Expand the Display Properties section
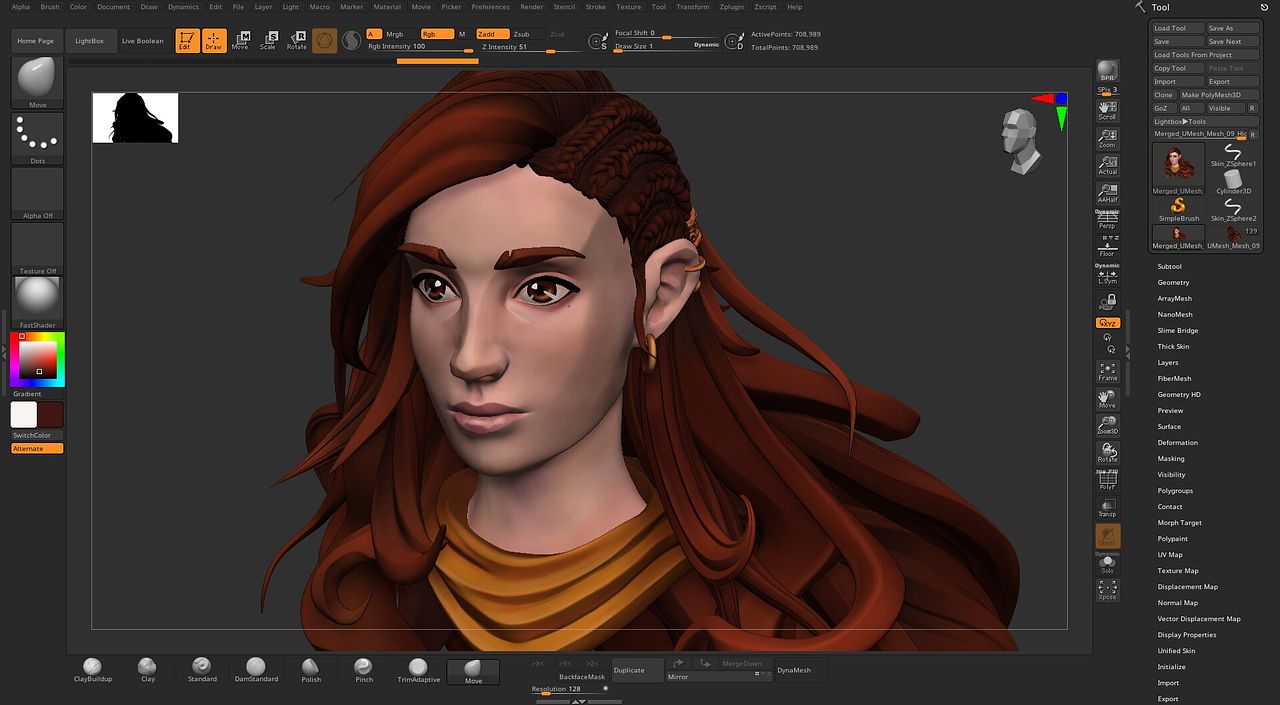This screenshot has height=705, width=1280. point(1187,634)
